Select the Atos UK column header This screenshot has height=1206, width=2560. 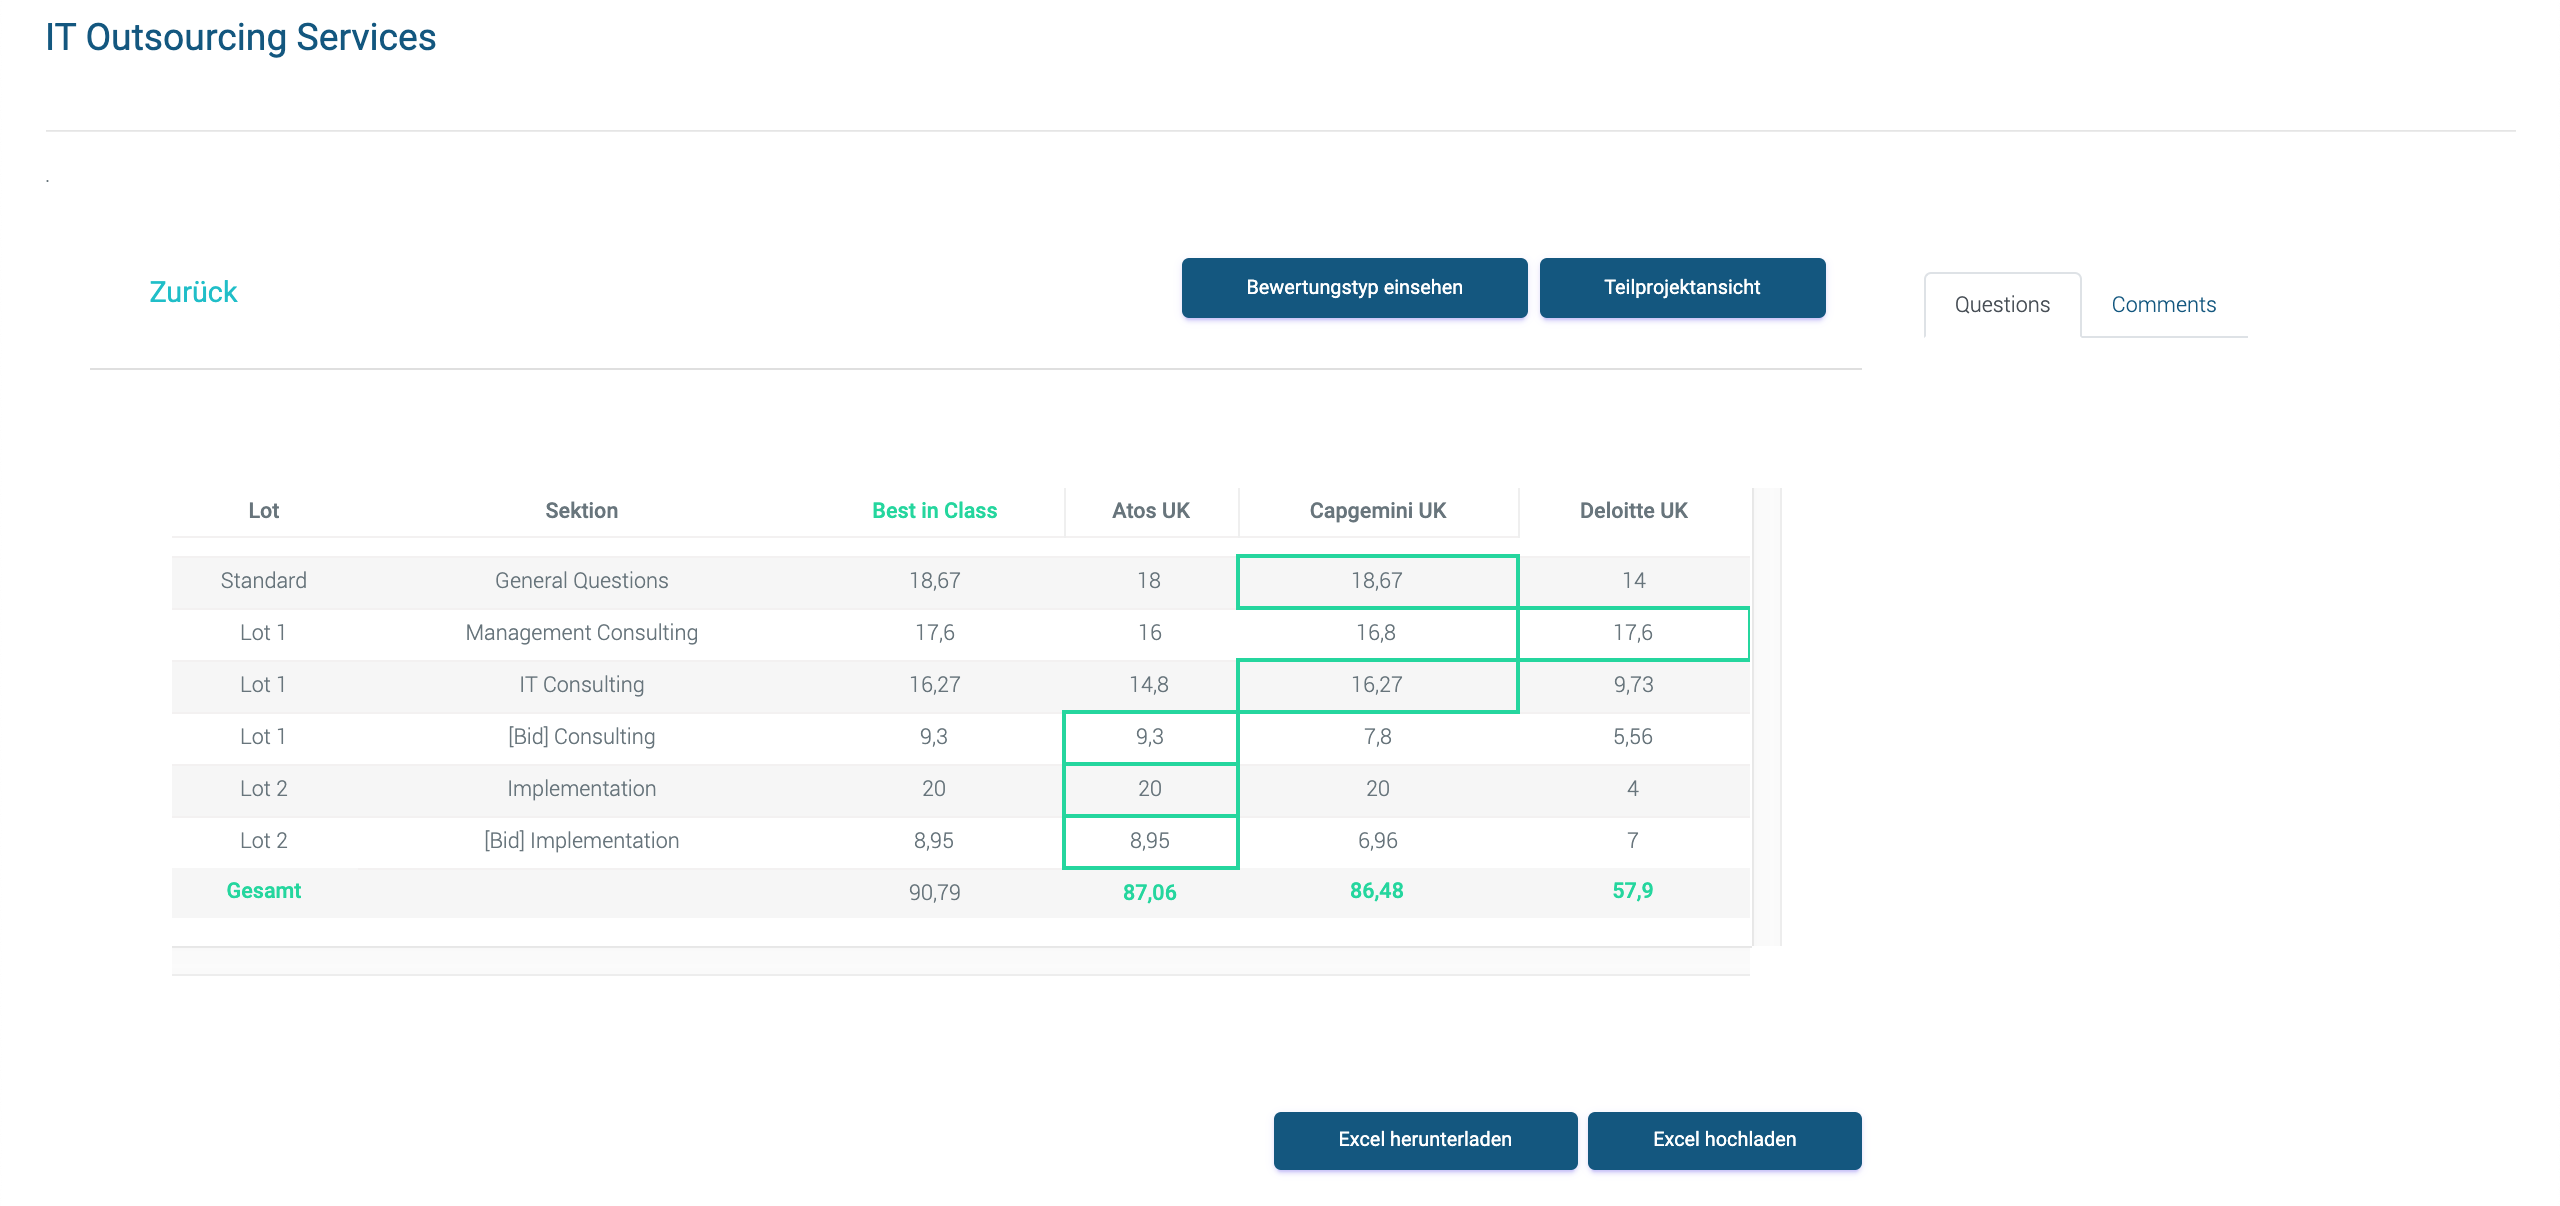[1150, 511]
